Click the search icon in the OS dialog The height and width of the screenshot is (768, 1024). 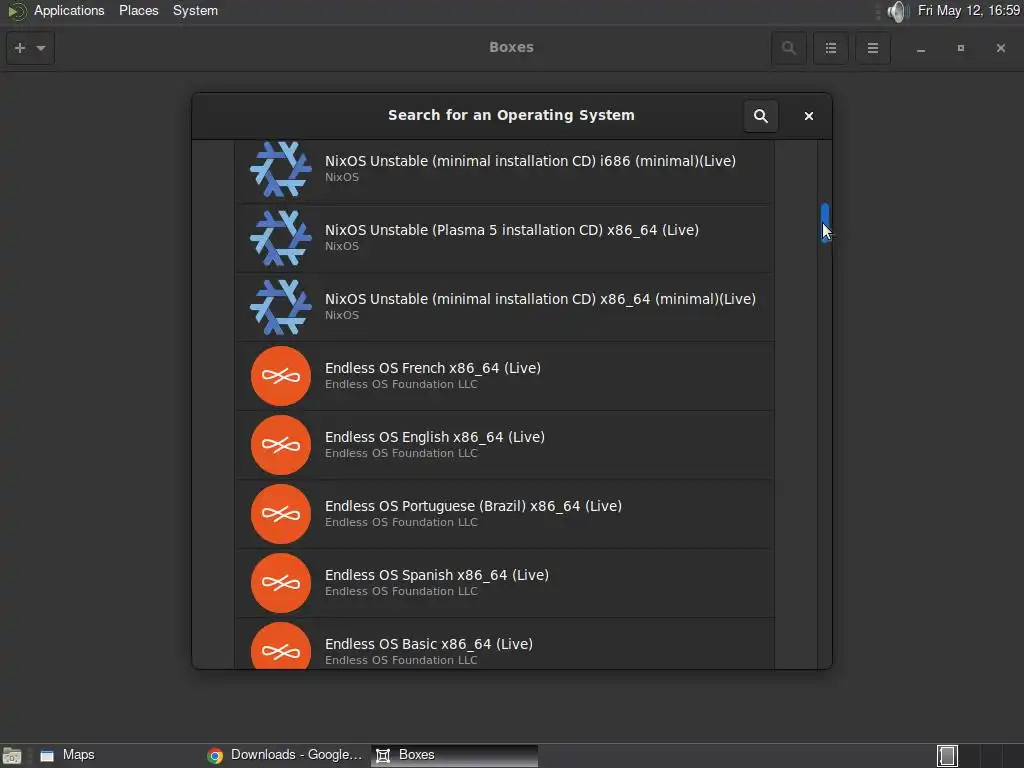761,116
